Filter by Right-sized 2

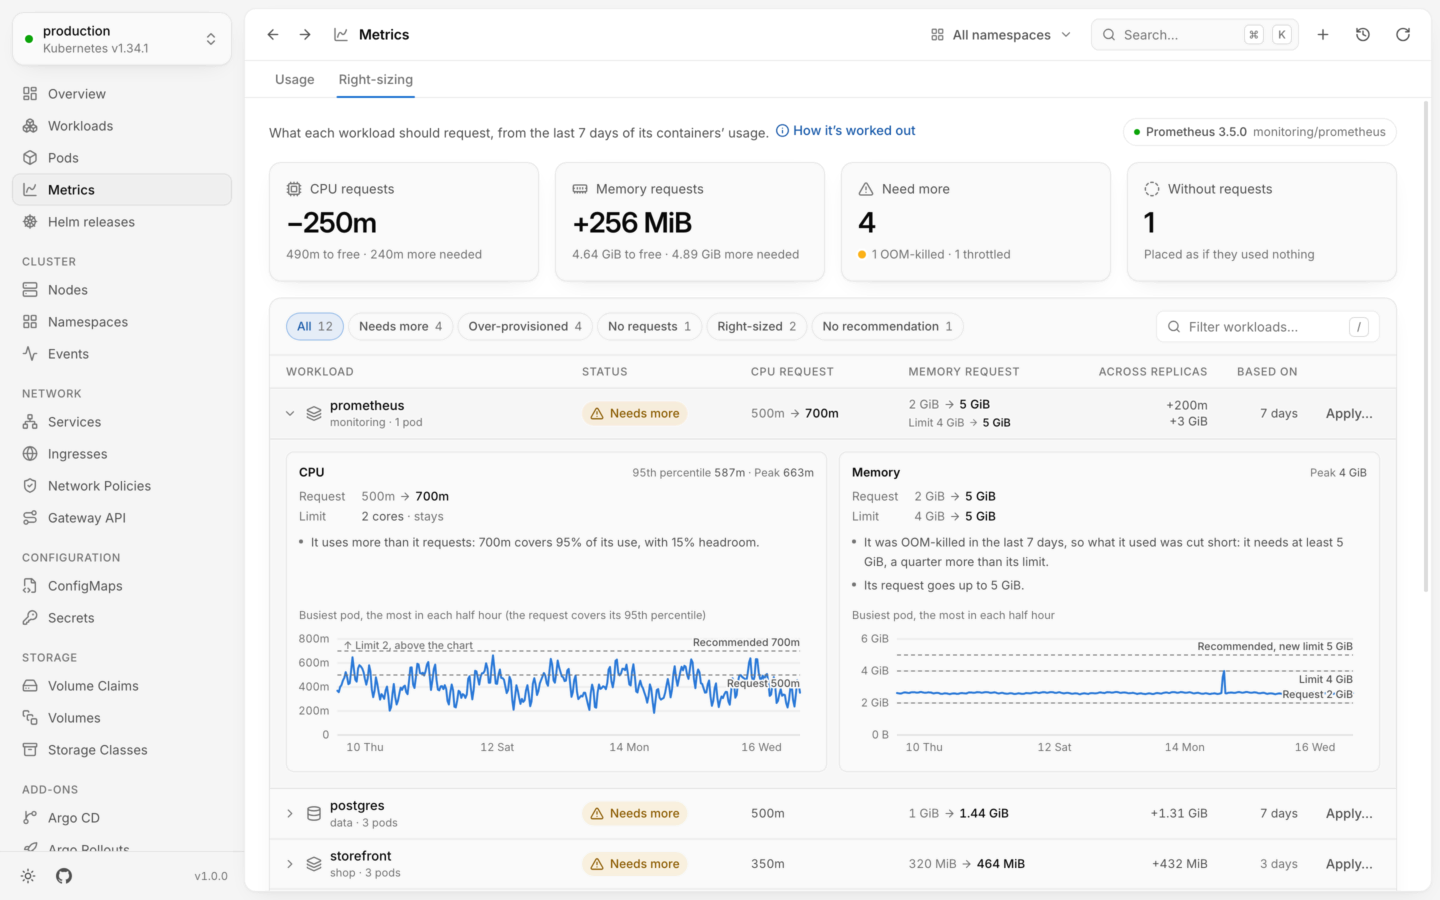757,326
